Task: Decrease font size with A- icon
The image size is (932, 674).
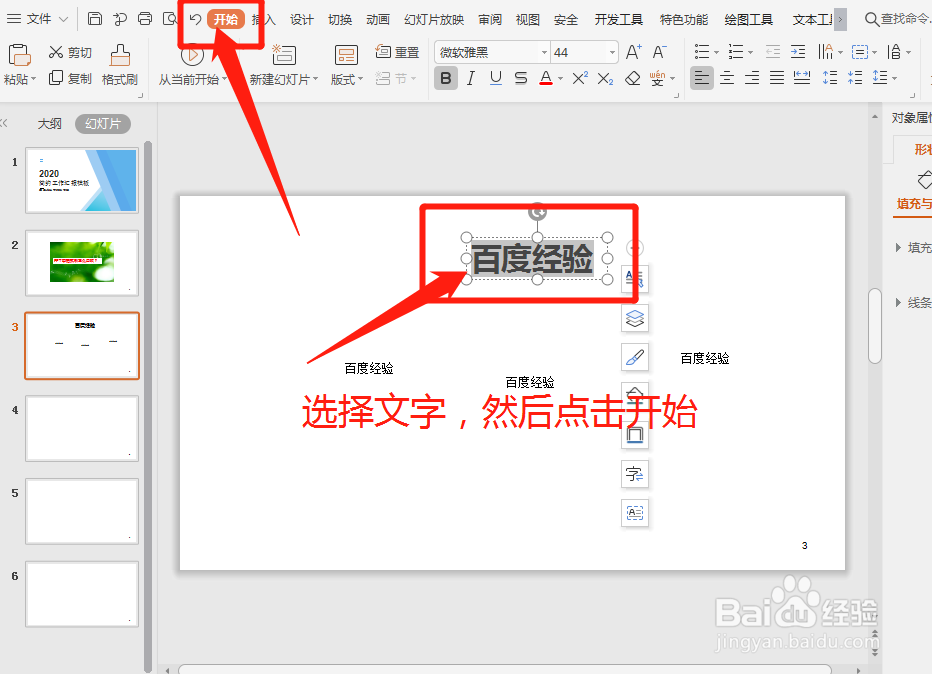Action: point(659,52)
